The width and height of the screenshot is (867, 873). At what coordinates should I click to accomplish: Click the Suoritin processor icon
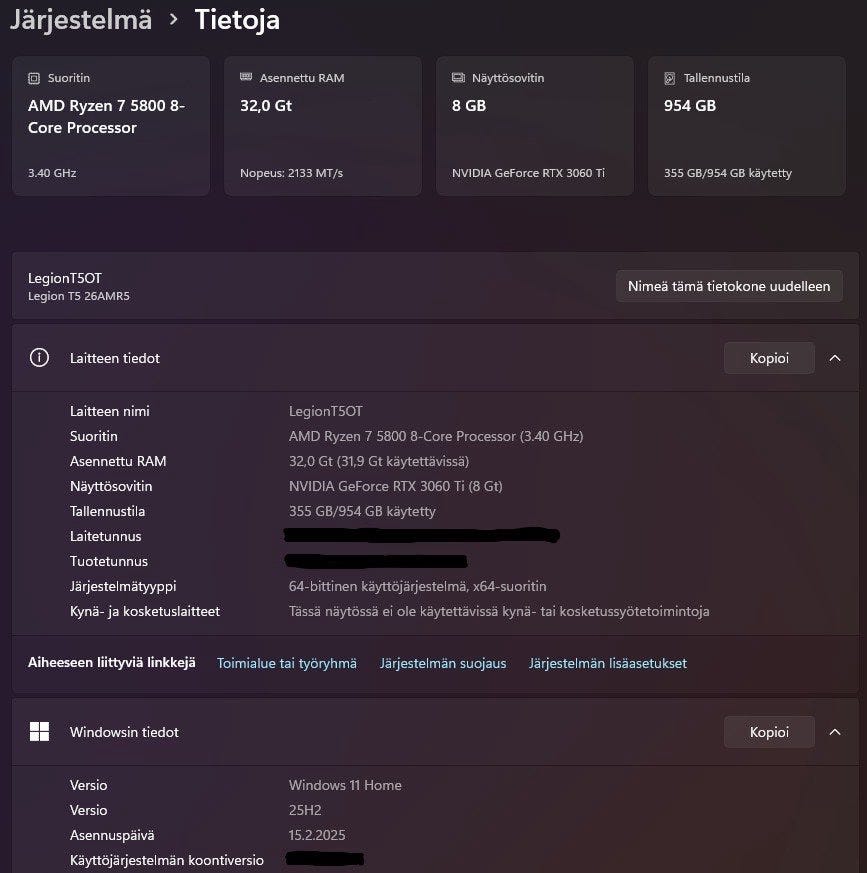pos(34,79)
